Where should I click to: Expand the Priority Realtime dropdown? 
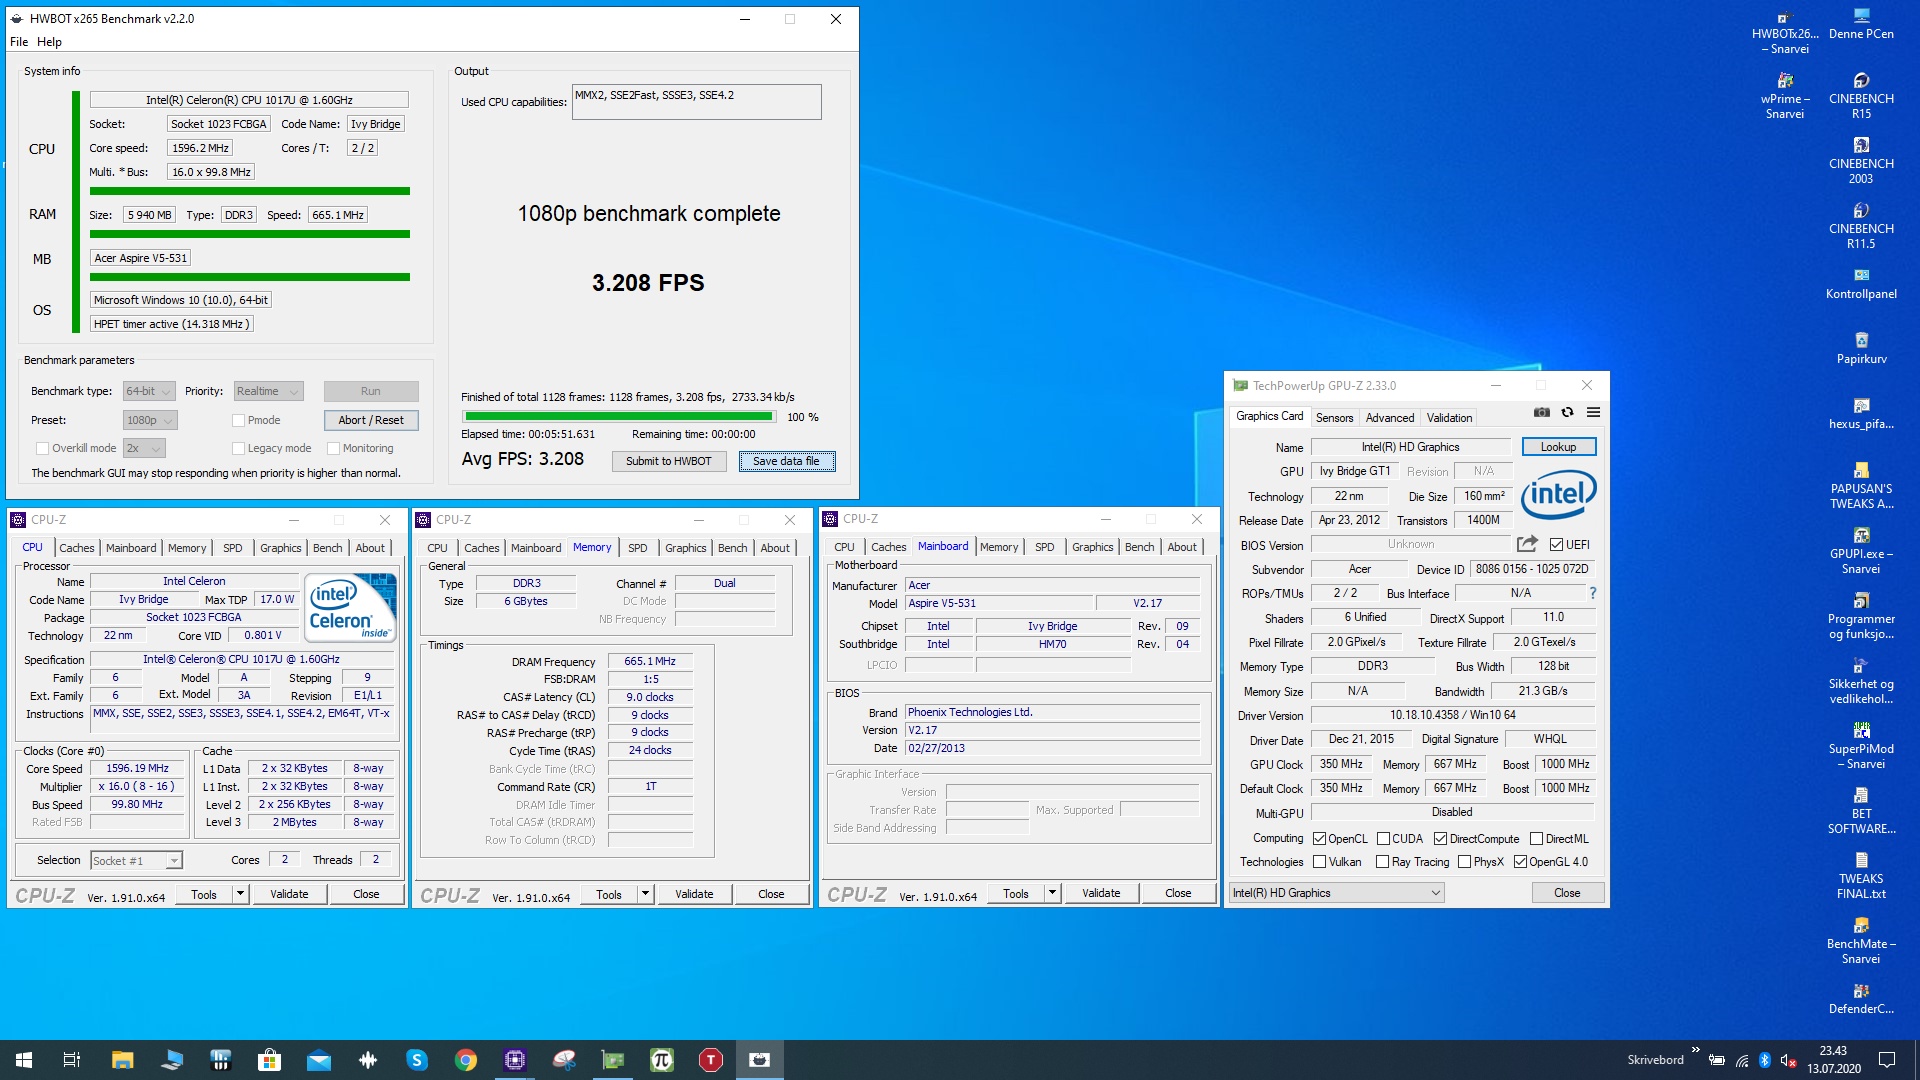click(x=268, y=392)
